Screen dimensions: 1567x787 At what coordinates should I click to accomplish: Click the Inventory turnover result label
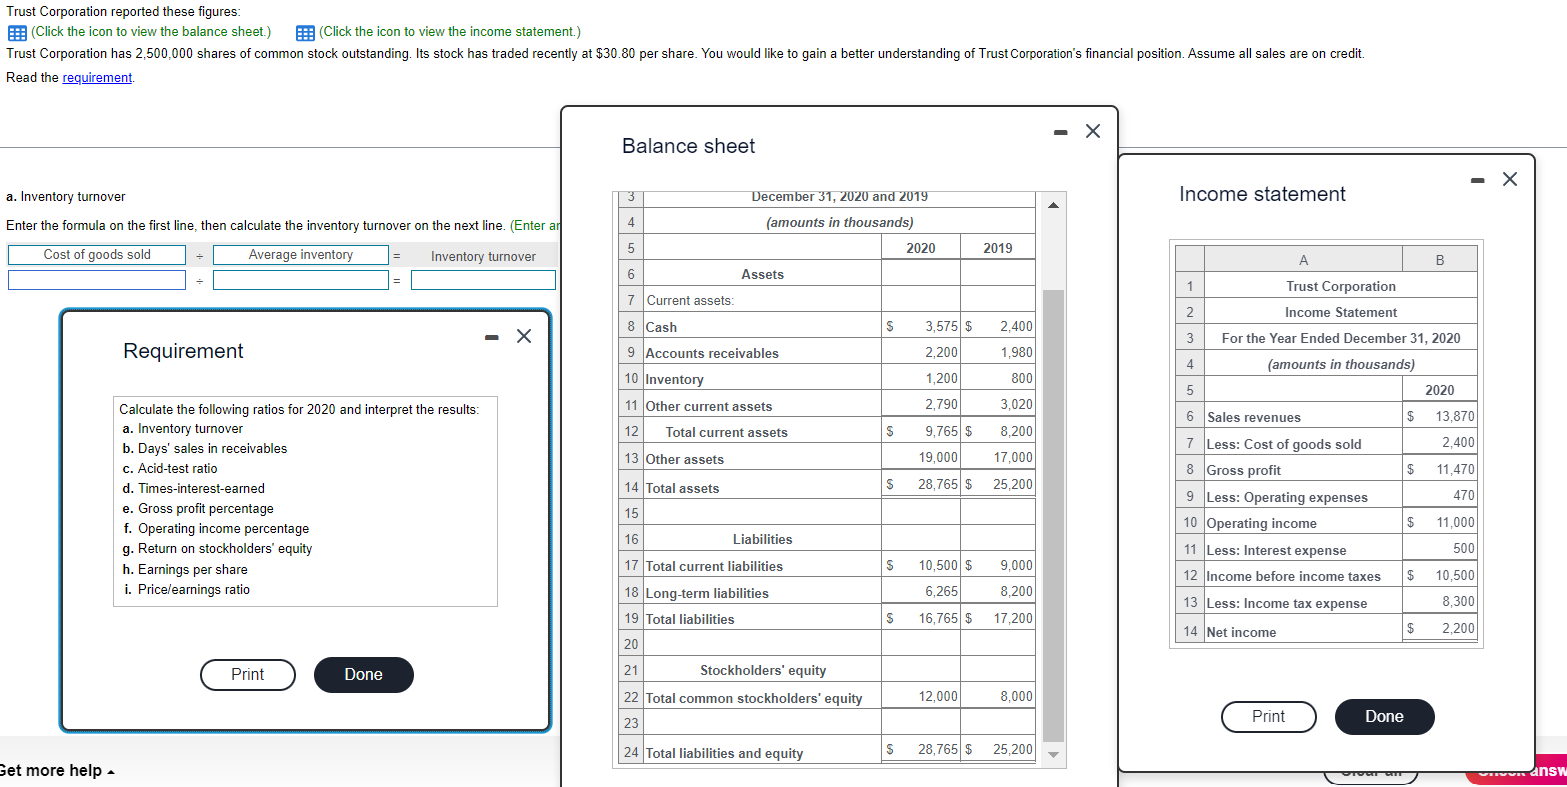(483, 257)
